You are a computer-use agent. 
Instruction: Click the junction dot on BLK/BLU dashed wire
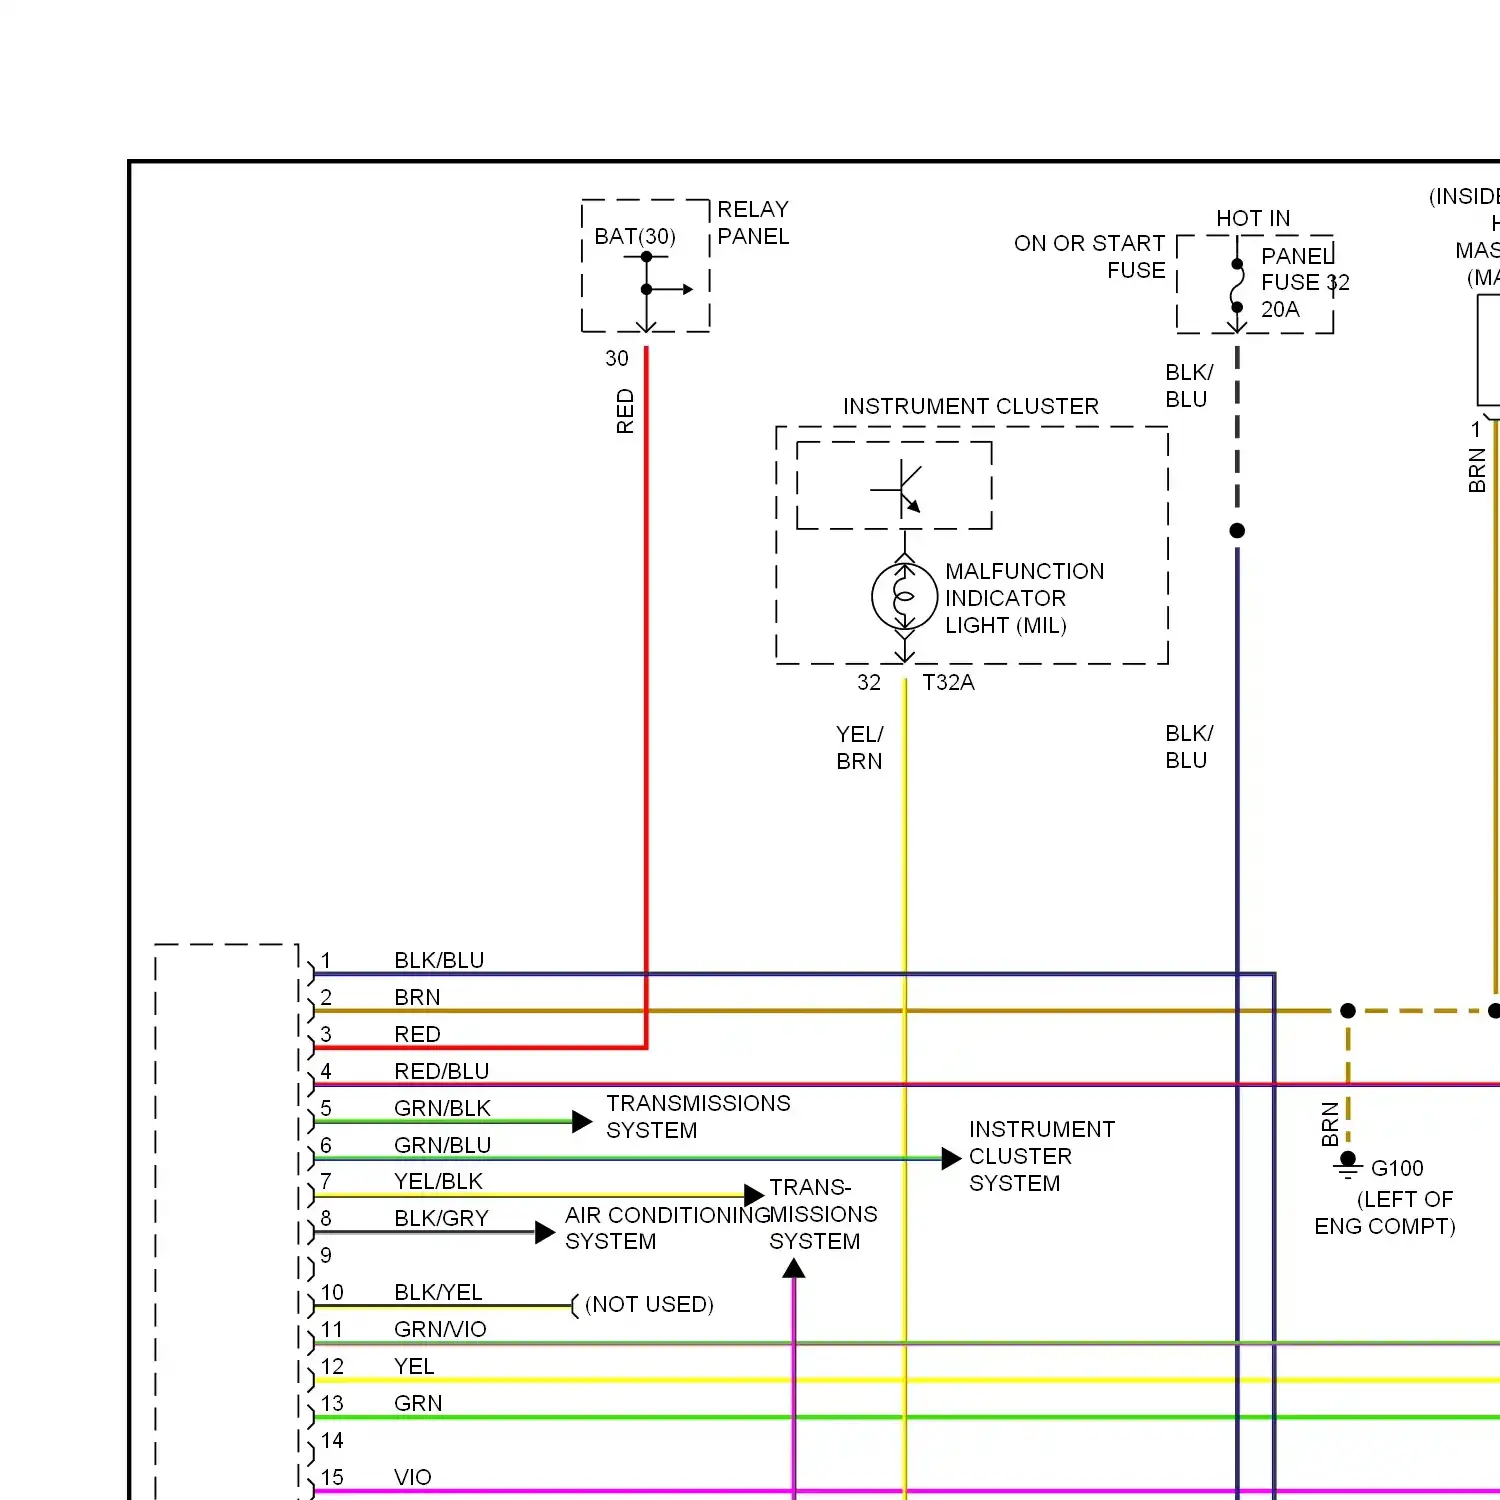(1237, 530)
